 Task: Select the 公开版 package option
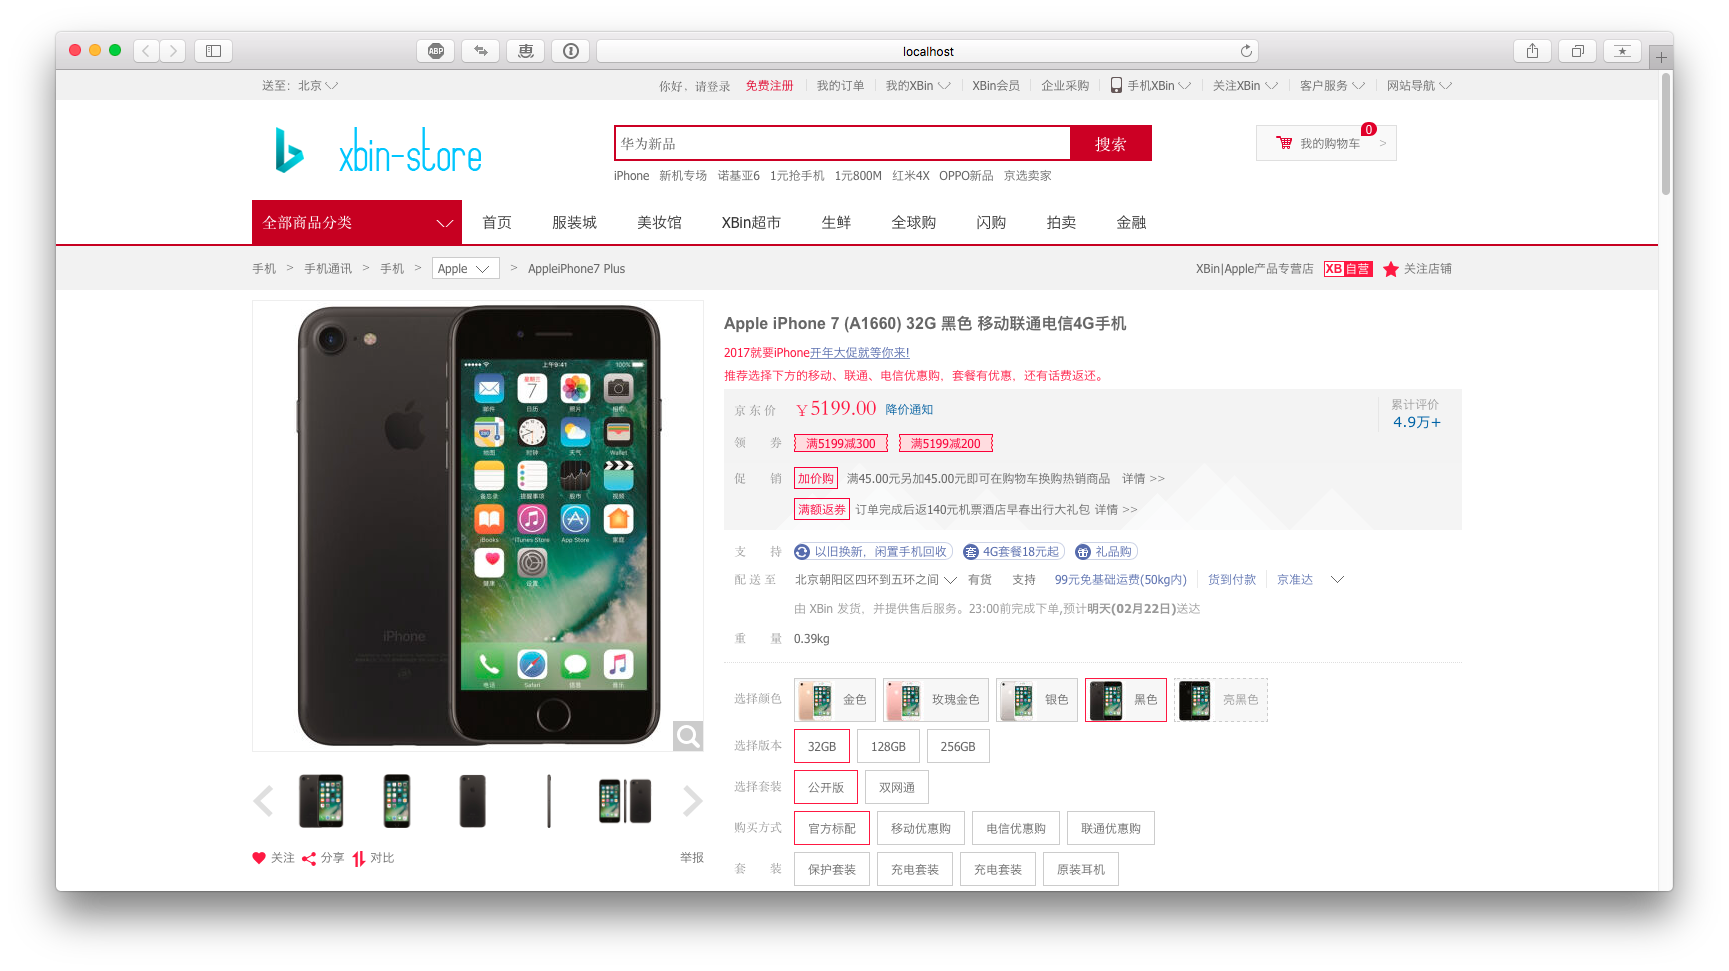click(826, 788)
